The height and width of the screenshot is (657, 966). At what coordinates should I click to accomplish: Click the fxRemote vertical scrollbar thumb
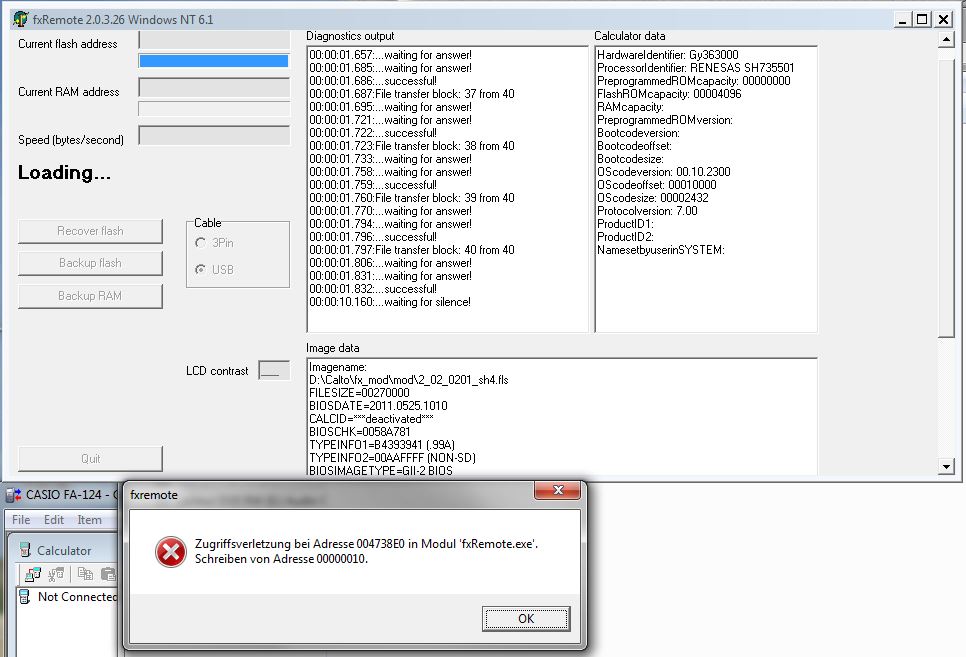[946, 198]
